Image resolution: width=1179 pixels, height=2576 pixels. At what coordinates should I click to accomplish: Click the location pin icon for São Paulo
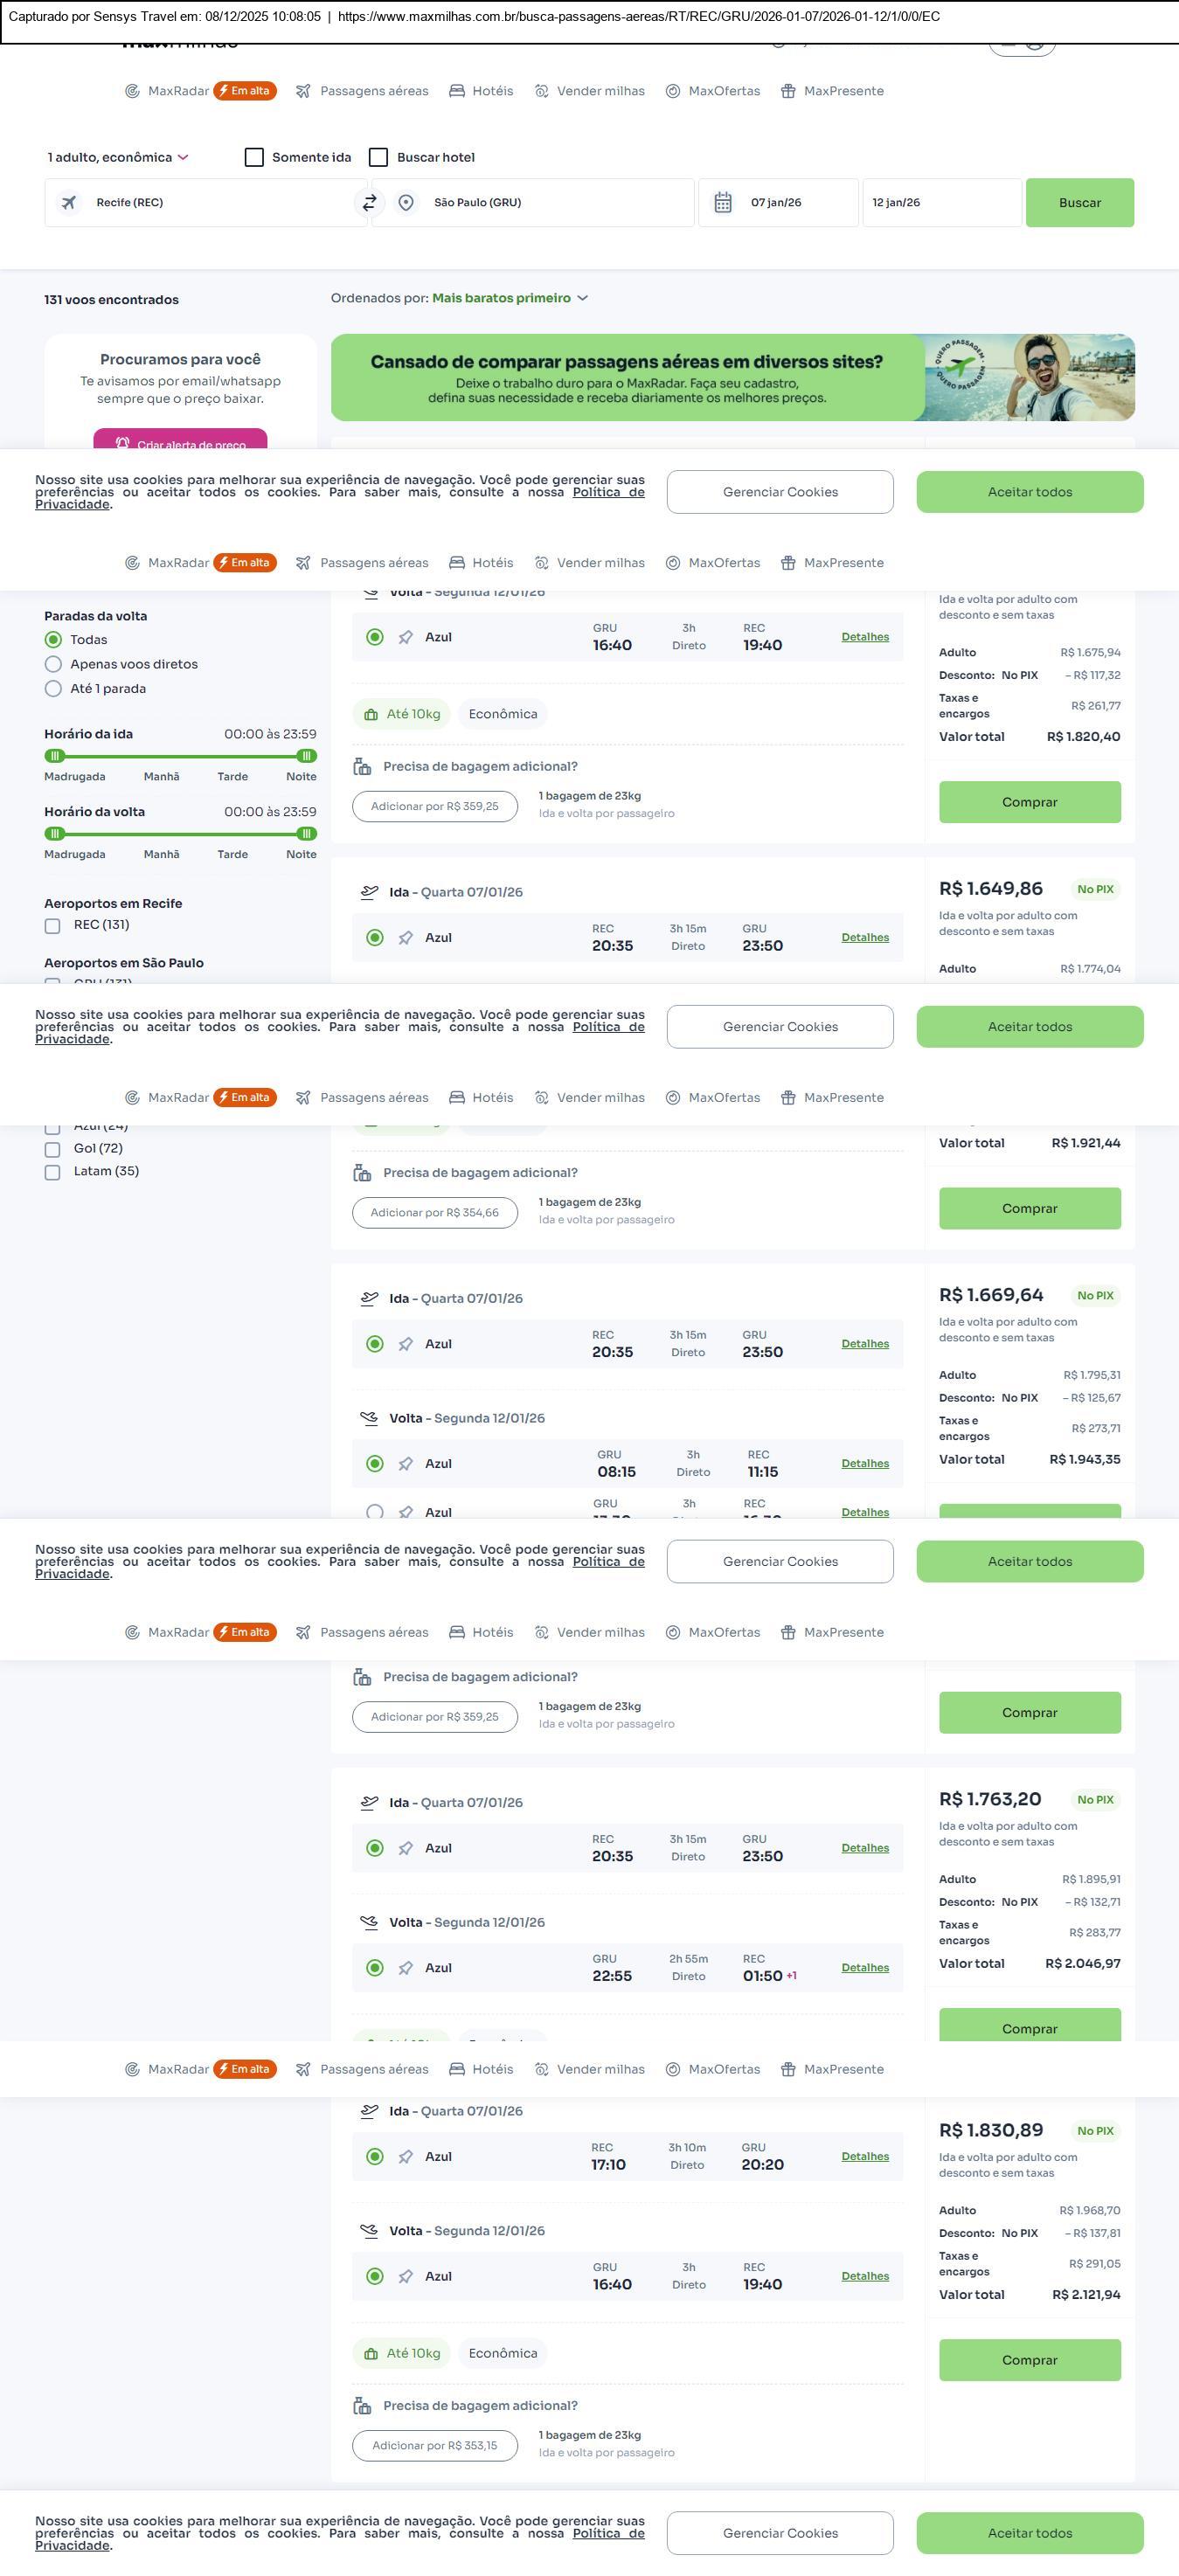tap(406, 203)
